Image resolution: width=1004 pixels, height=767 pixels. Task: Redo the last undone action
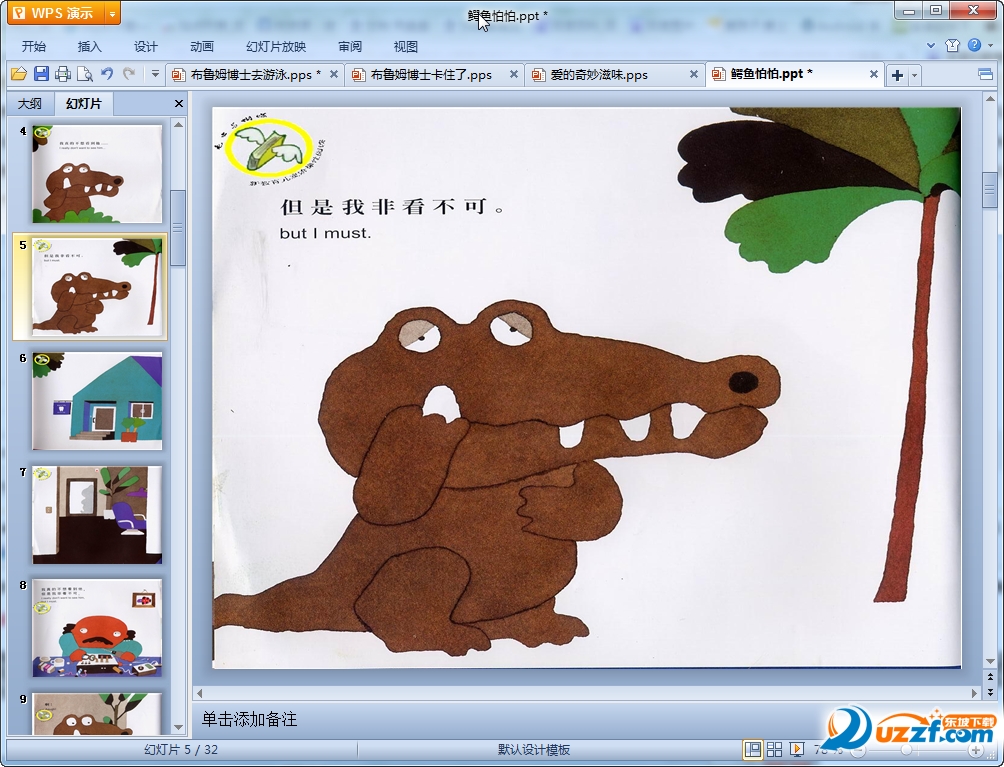(x=129, y=74)
